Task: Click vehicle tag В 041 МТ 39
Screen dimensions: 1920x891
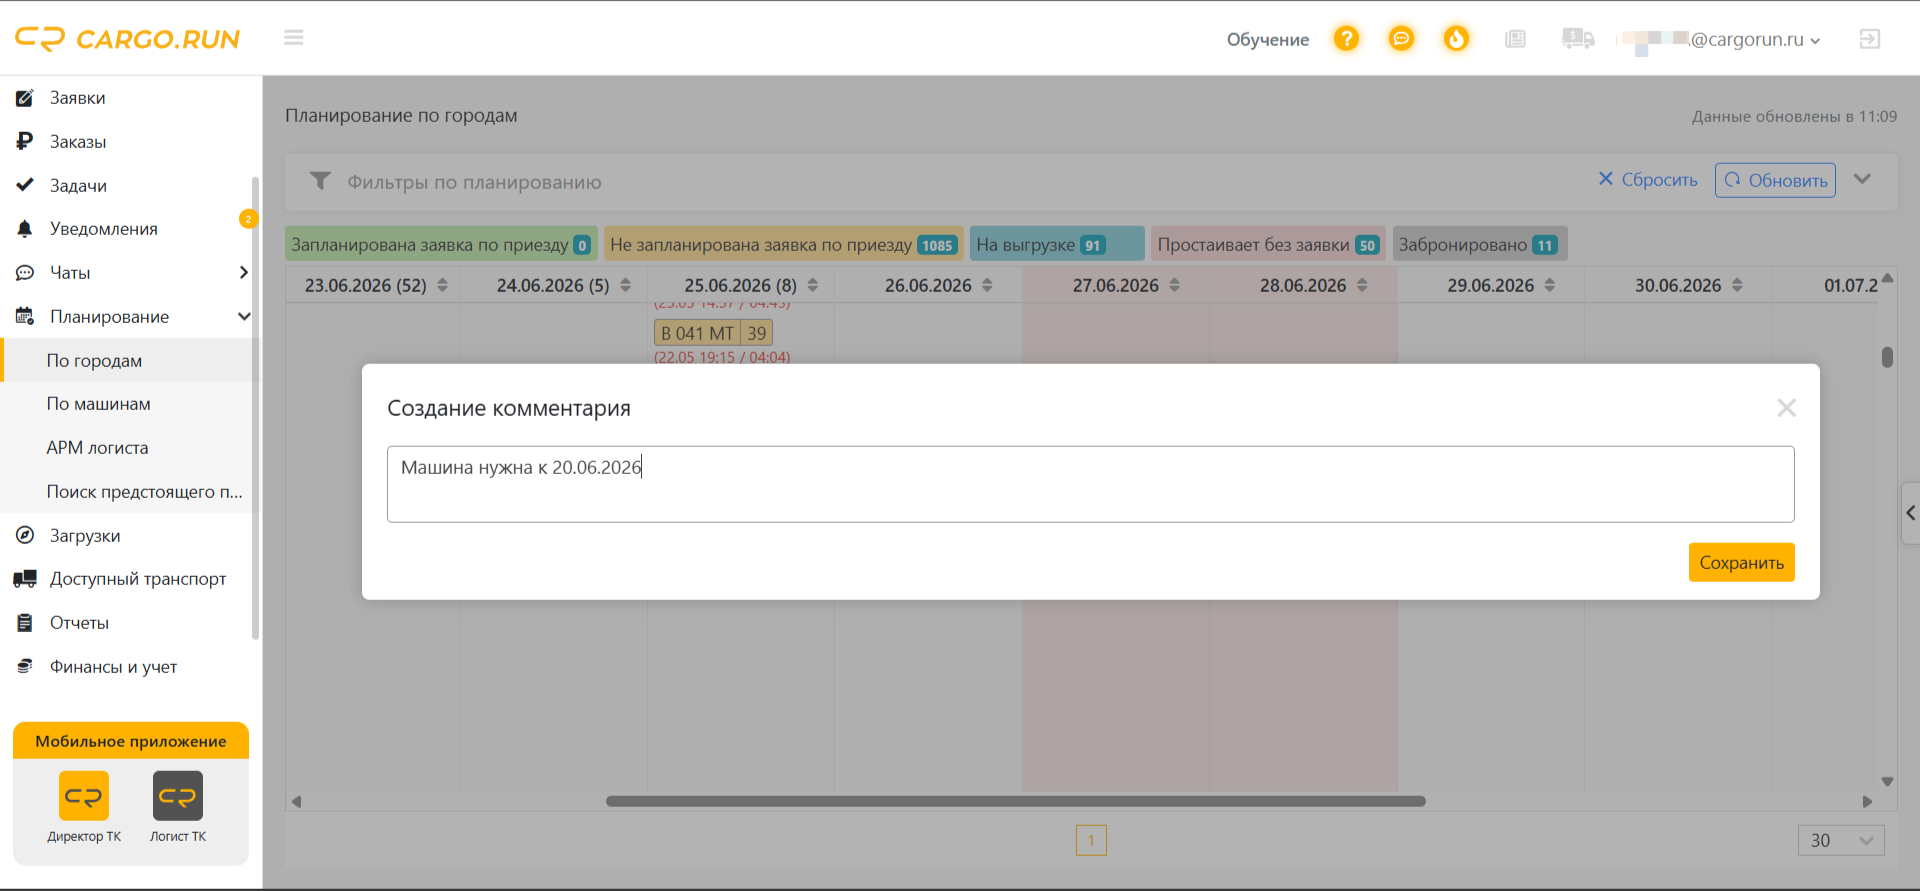Action: pyautogui.click(x=713, y=333)
